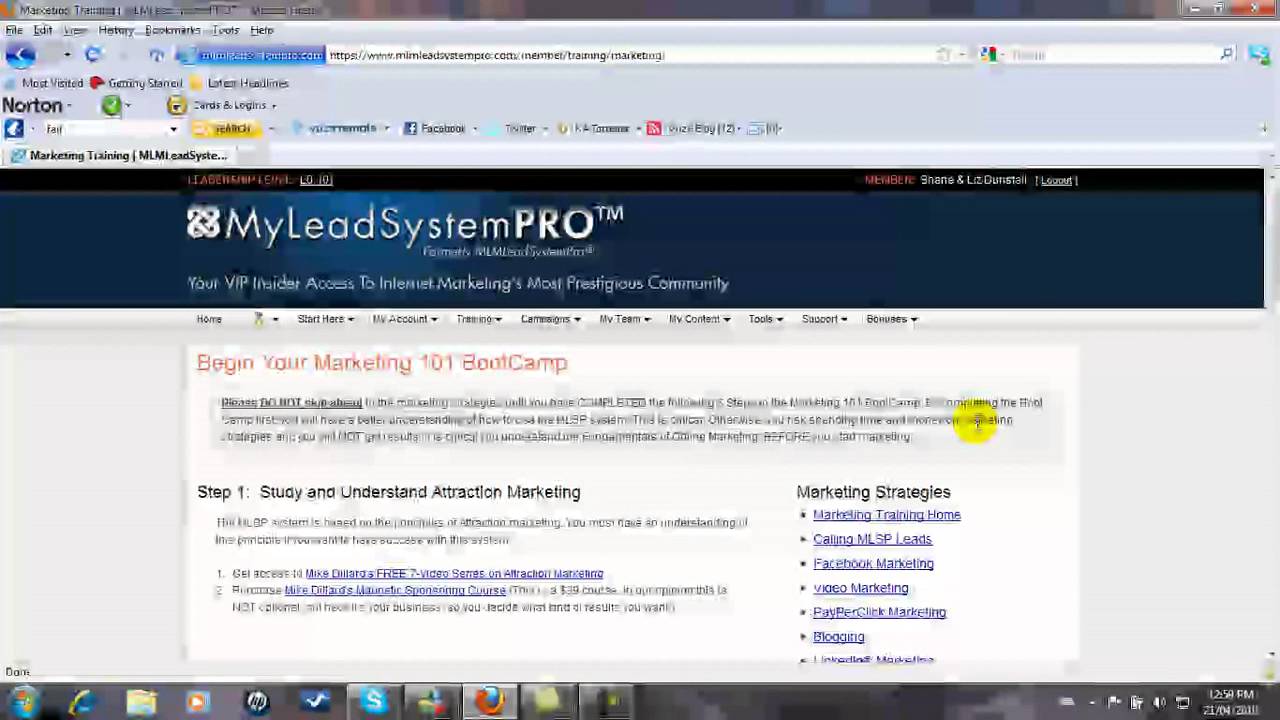Open Calling MLSP Leads link

(x=872, y=539)
